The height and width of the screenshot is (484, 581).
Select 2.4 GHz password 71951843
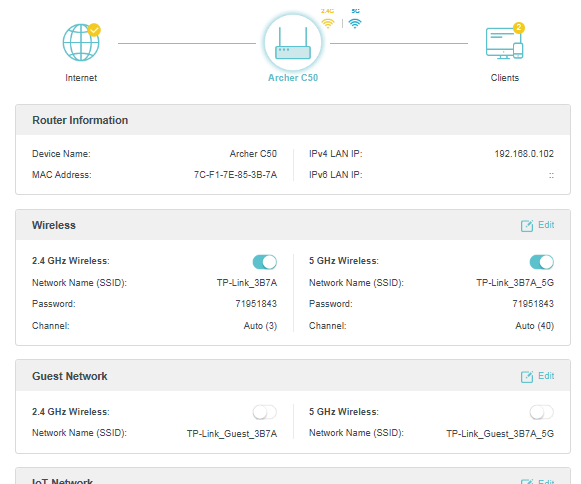click(x=256, y=304)
